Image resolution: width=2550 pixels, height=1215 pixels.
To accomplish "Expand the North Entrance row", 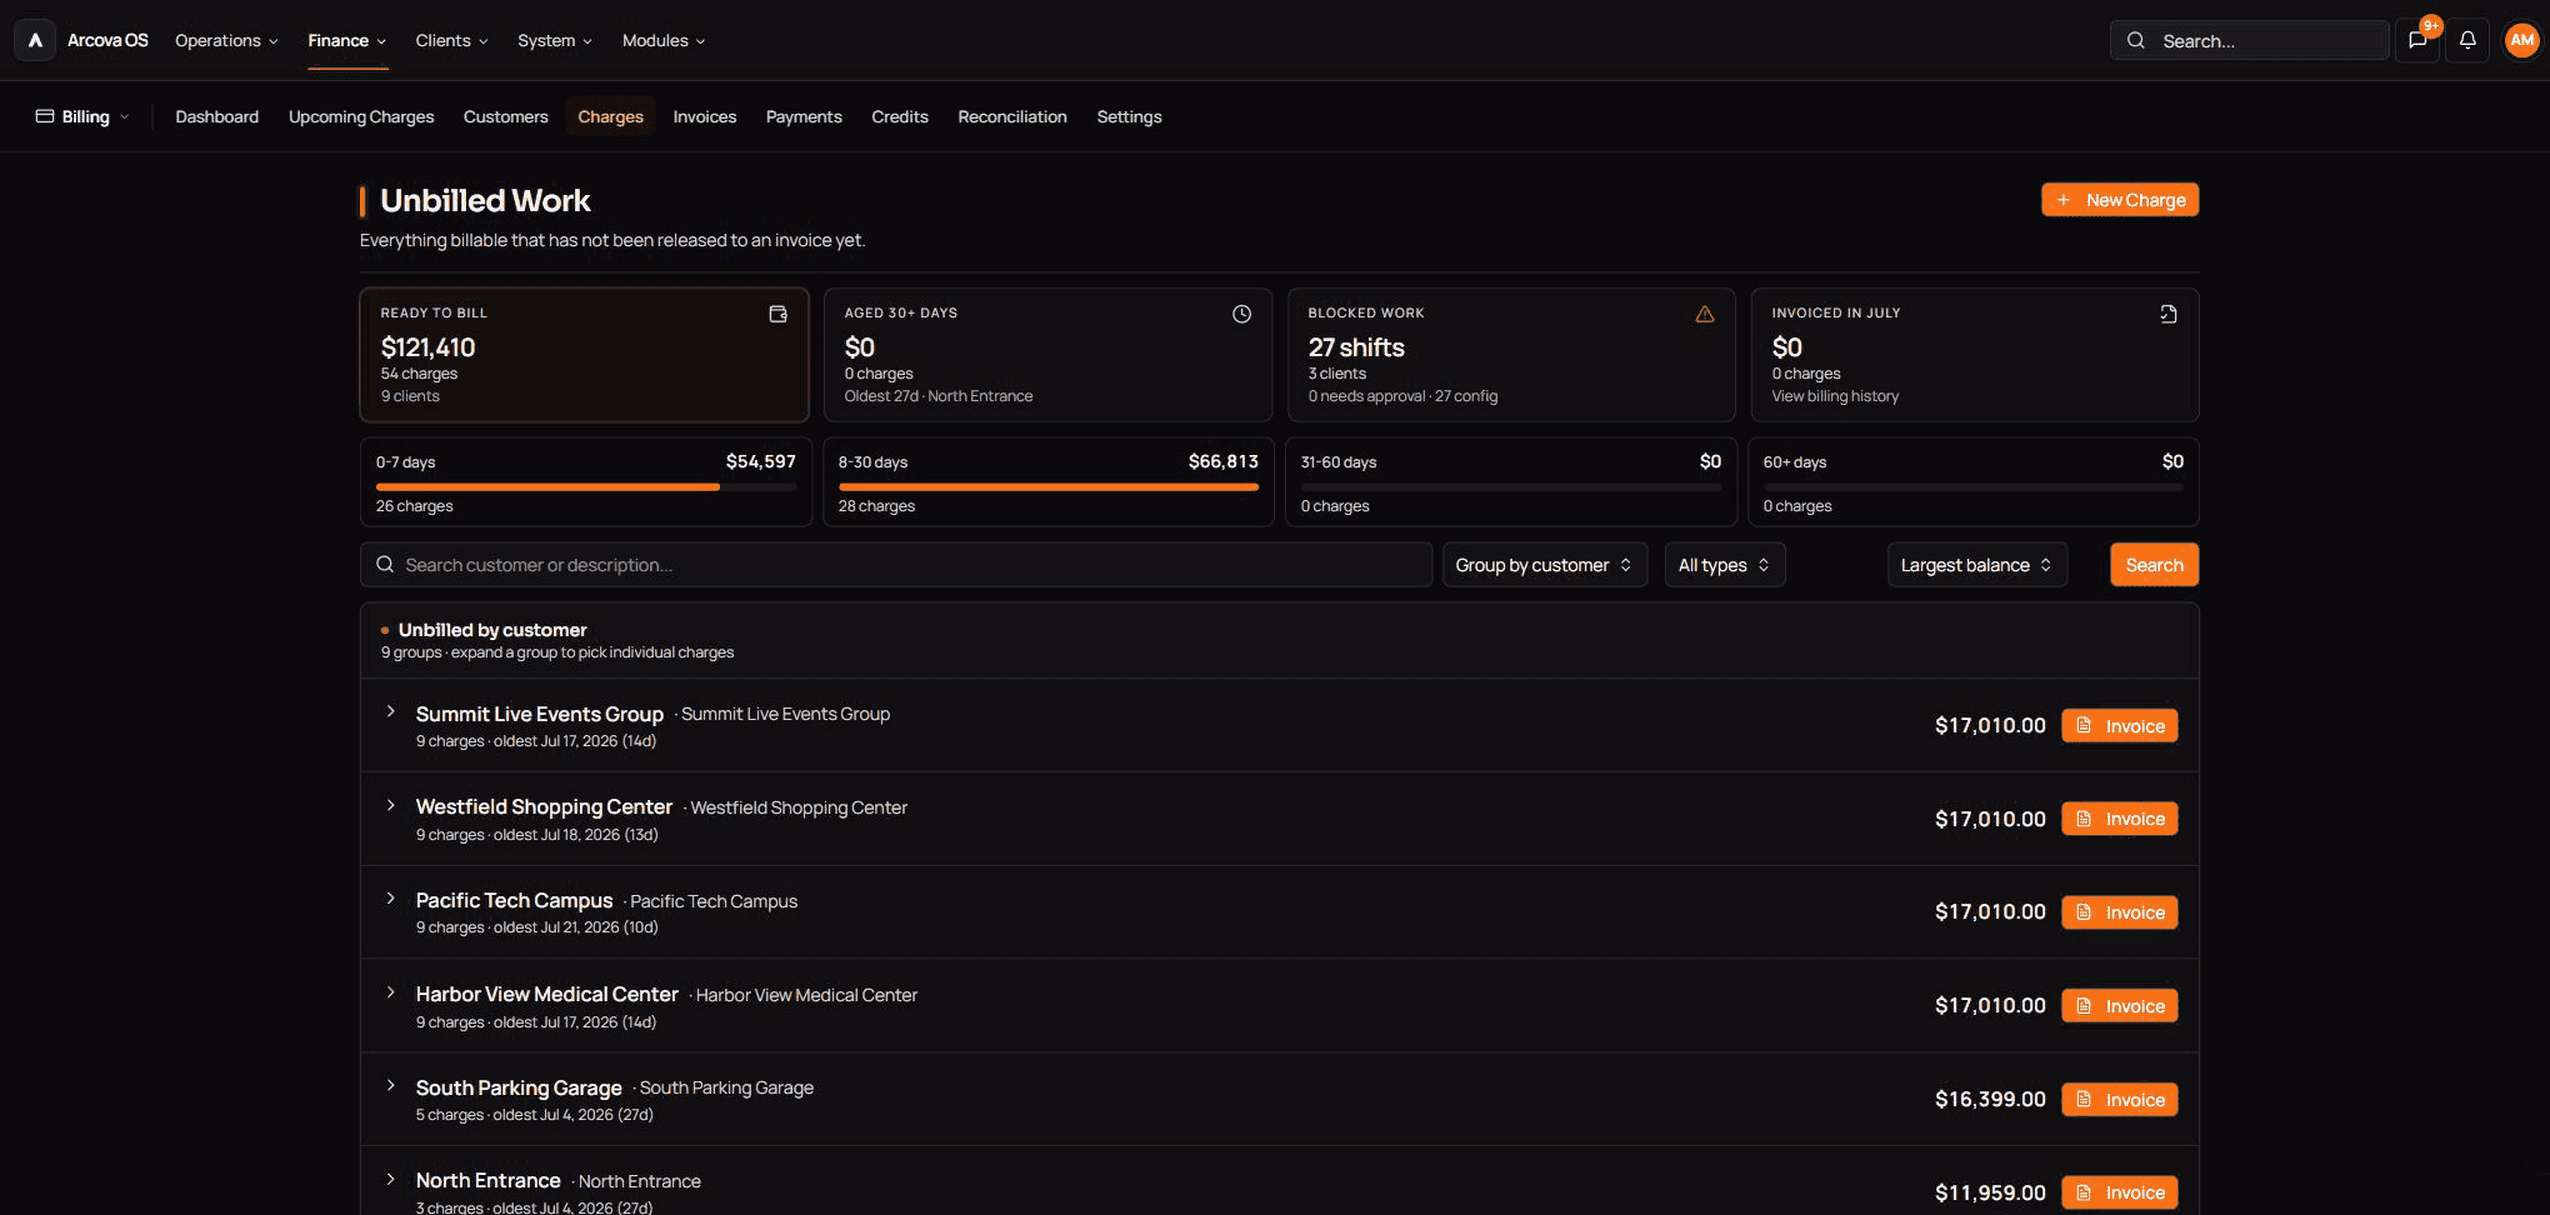I will pos(391,1180).
